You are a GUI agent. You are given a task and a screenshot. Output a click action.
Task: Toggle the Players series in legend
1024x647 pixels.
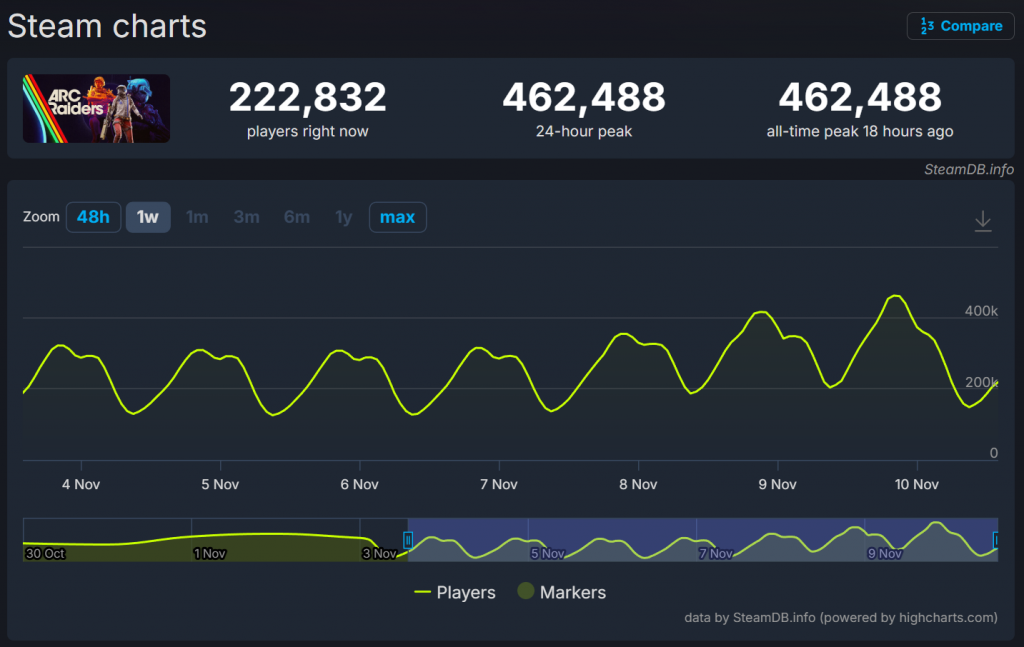click(x=455, y=592)
